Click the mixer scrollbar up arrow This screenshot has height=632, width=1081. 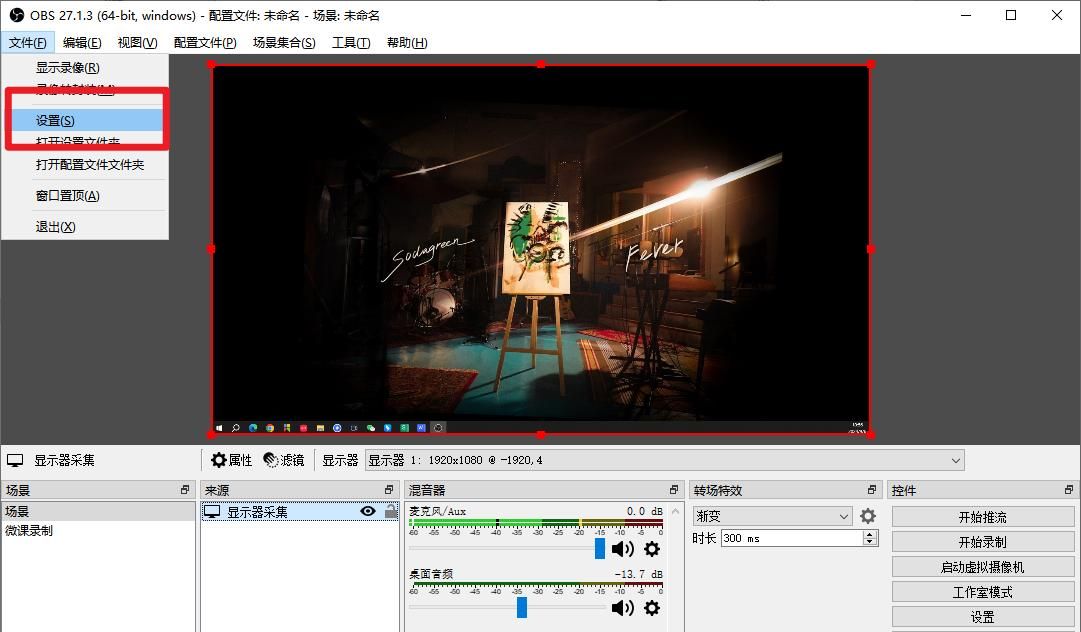(675, 511)
